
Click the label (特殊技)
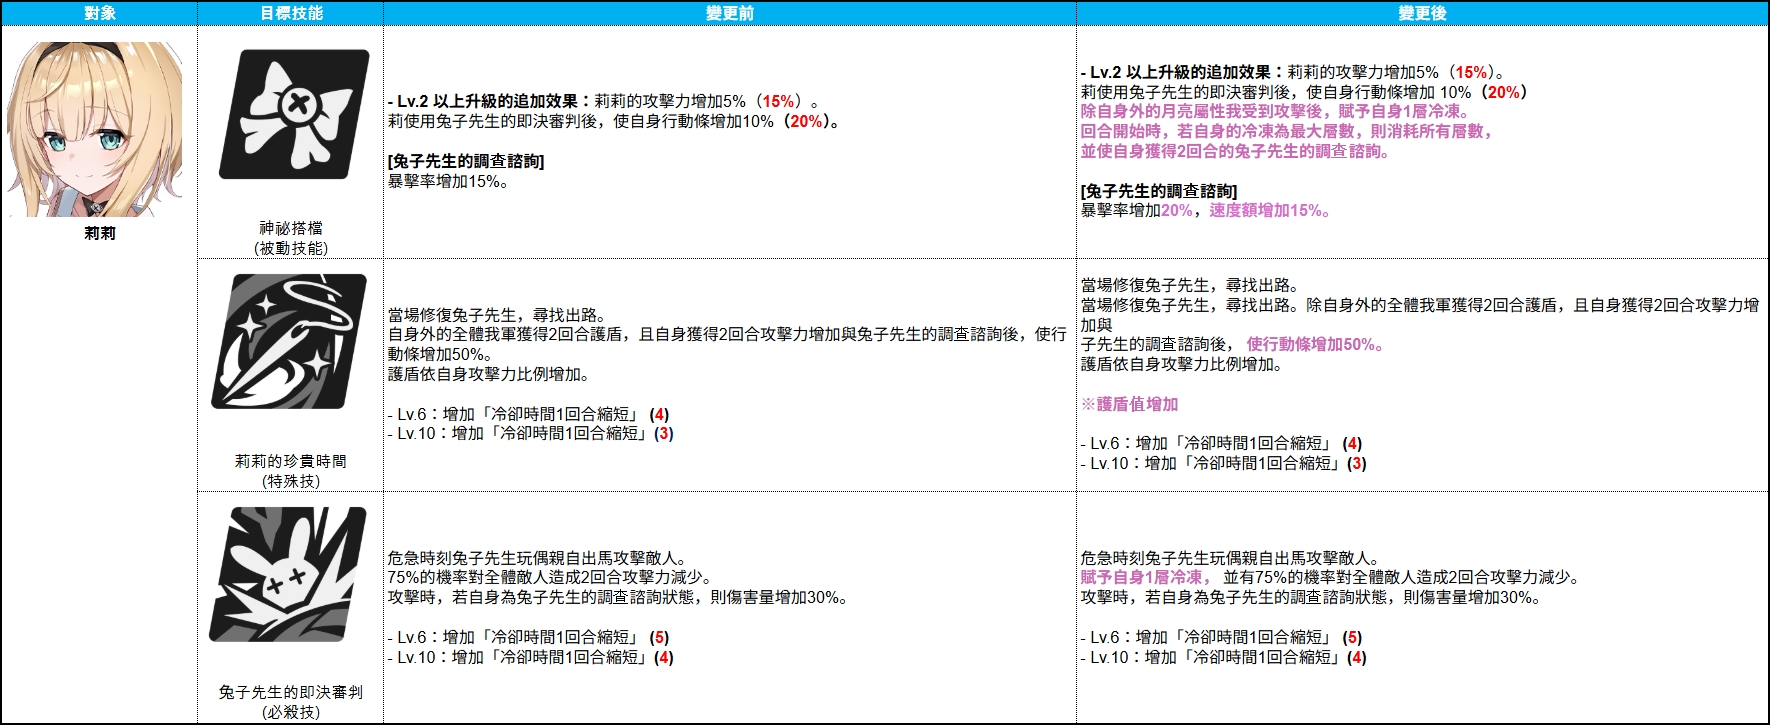[291, 481]
